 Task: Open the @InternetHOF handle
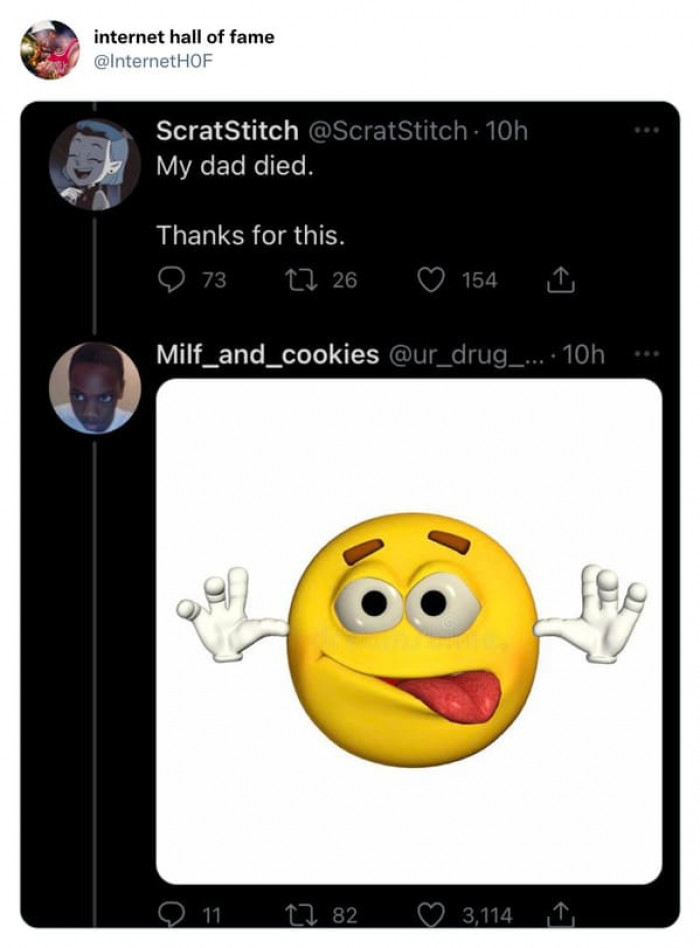[153, 60]
